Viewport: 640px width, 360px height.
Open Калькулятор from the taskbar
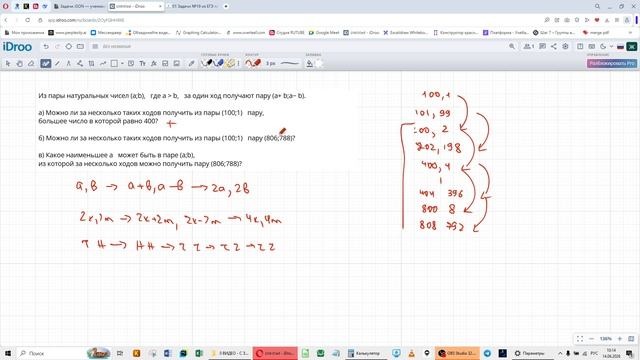tap(364, 353)
